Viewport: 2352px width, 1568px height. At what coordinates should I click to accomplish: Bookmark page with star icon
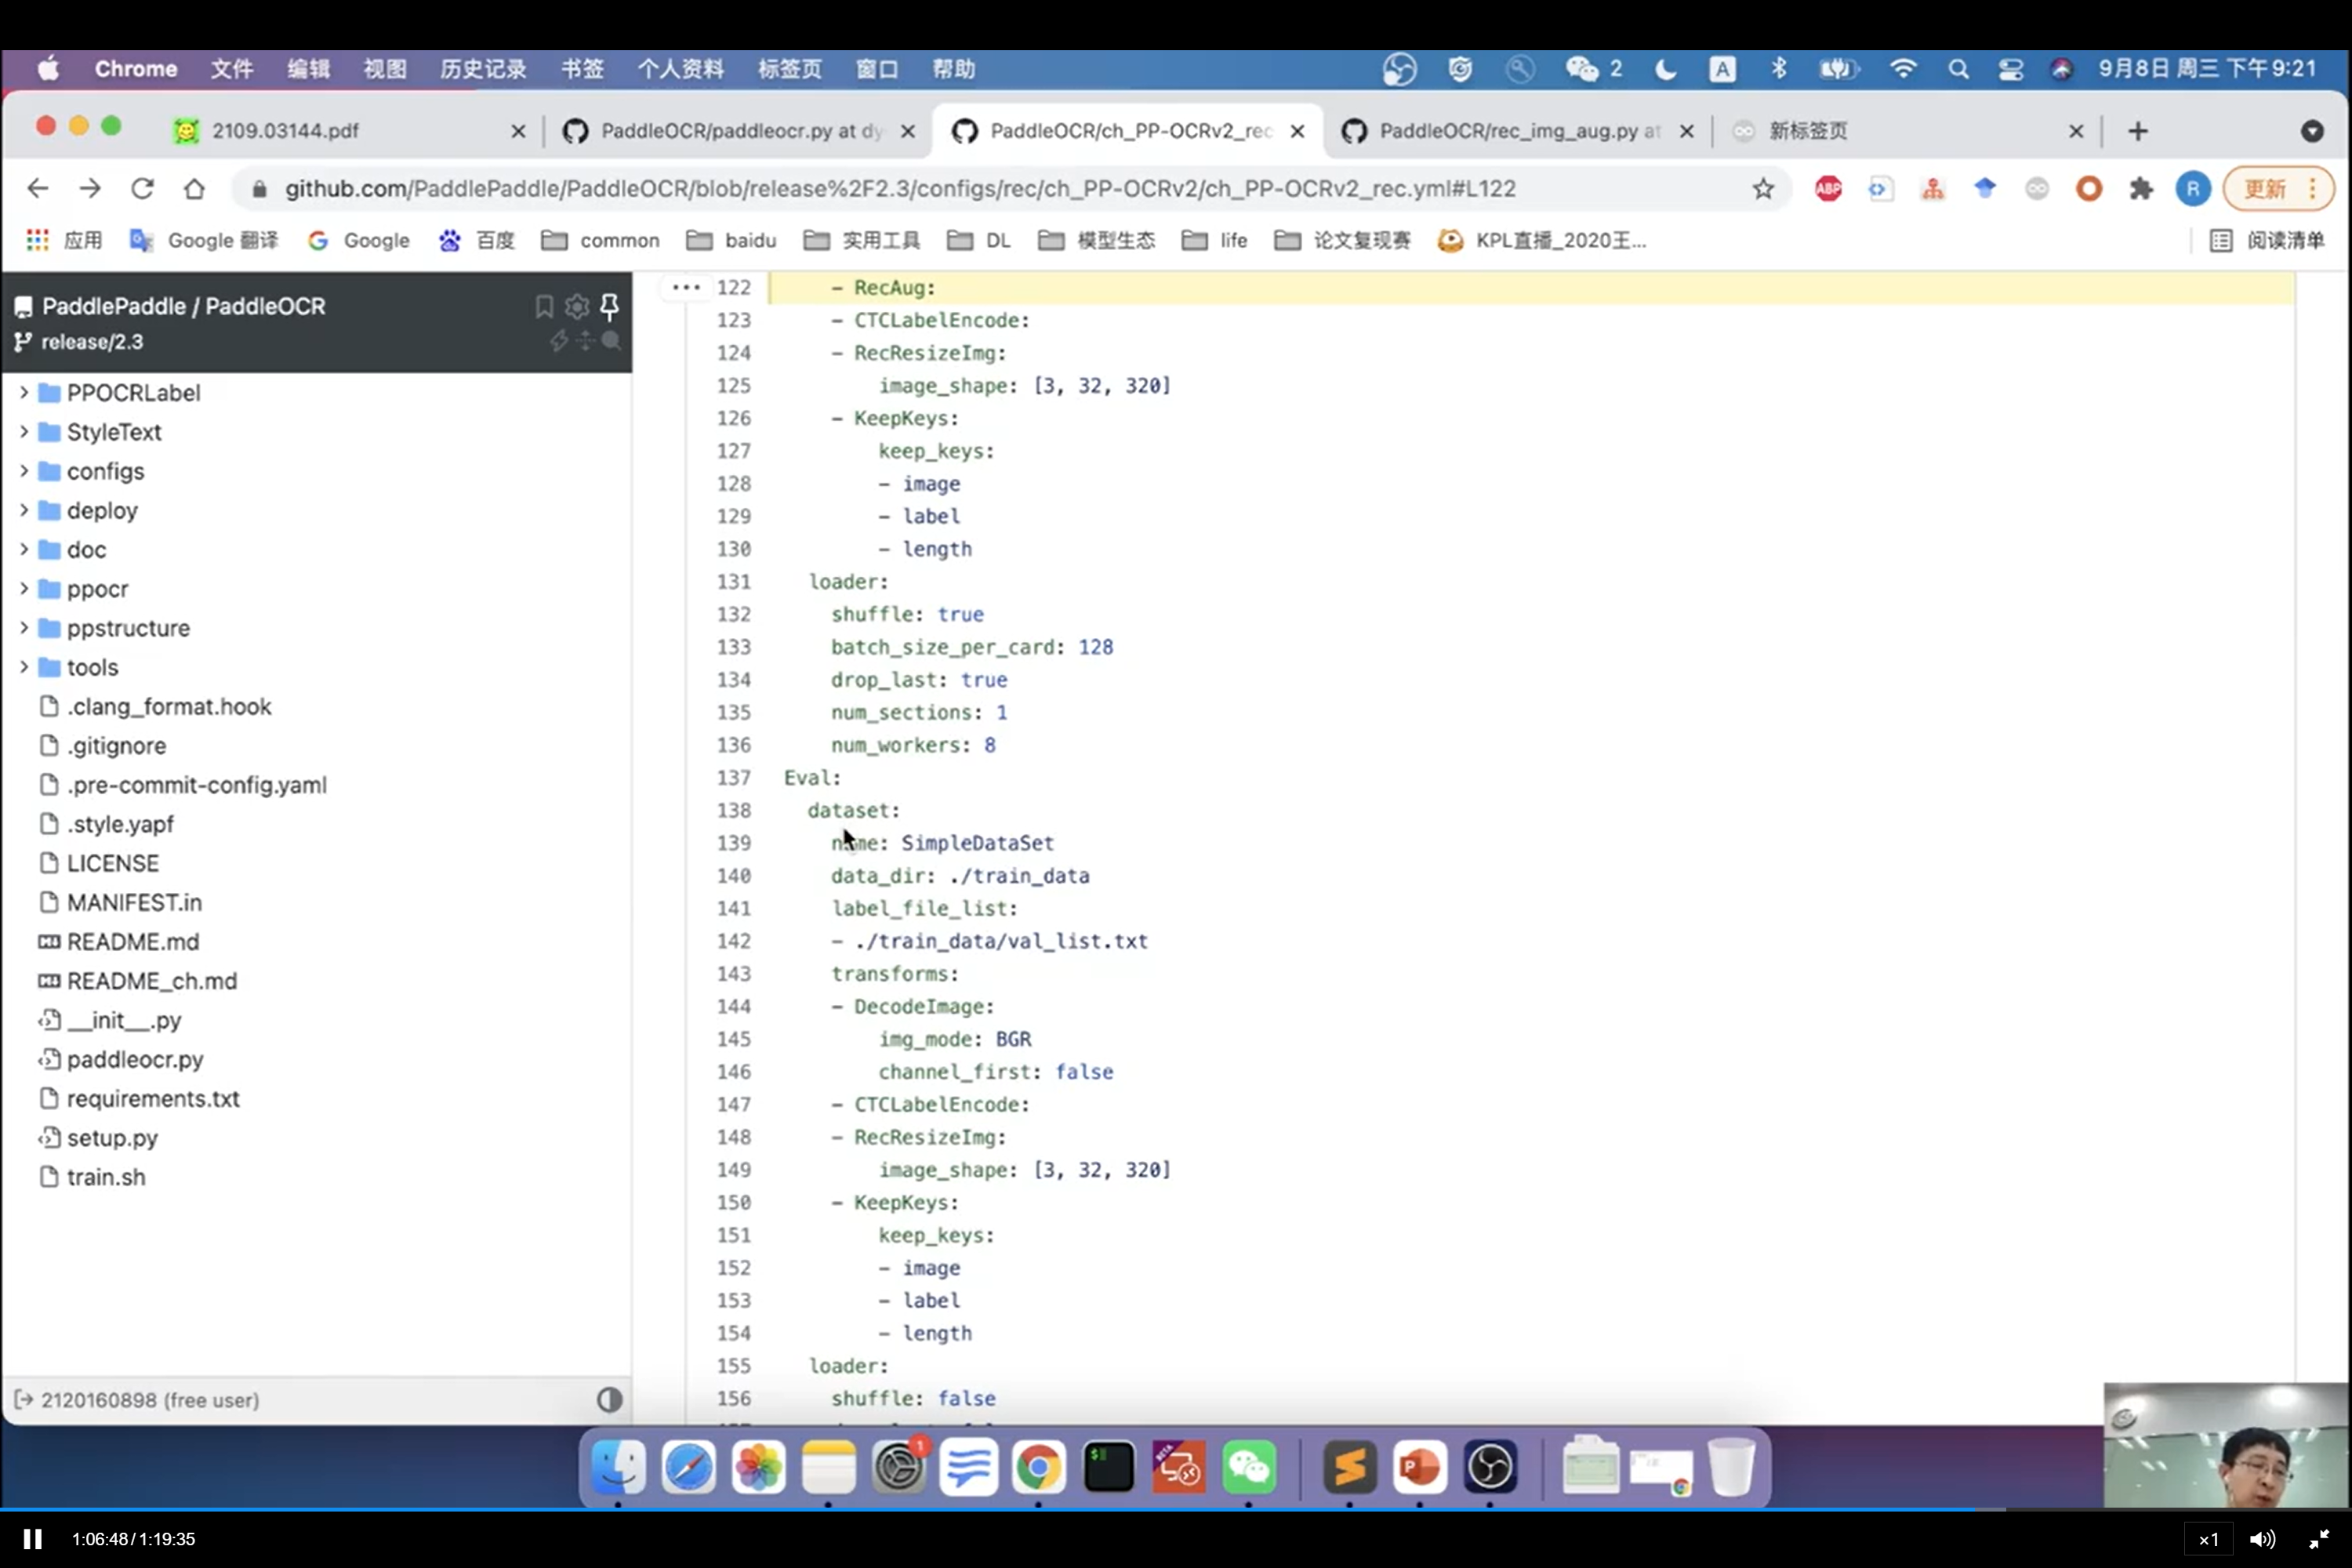[x=1763, y=189]
